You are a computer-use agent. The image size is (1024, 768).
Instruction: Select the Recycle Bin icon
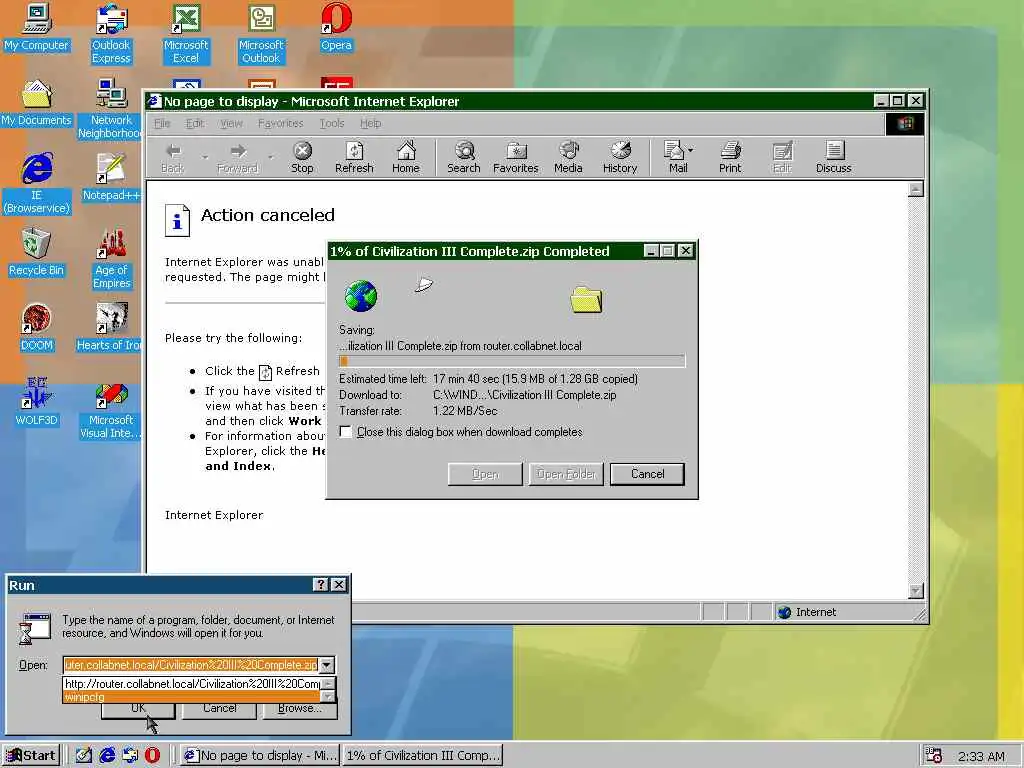(36, 252)
